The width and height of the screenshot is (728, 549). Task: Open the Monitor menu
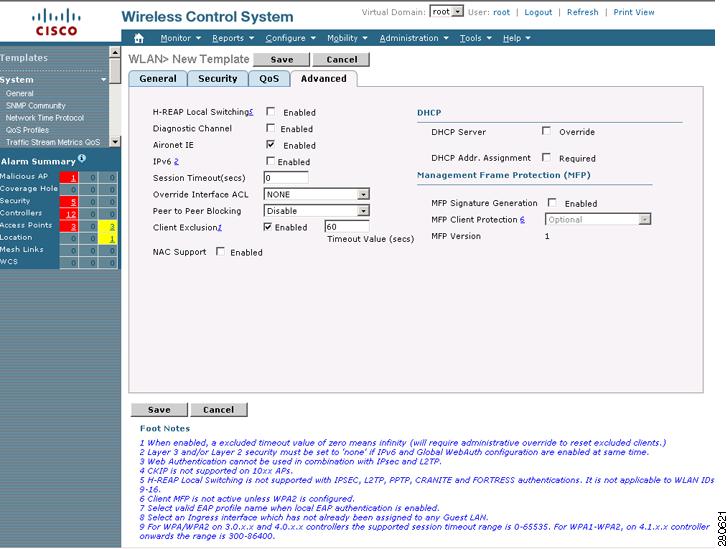pyautogui.click(x=180, y=38)
